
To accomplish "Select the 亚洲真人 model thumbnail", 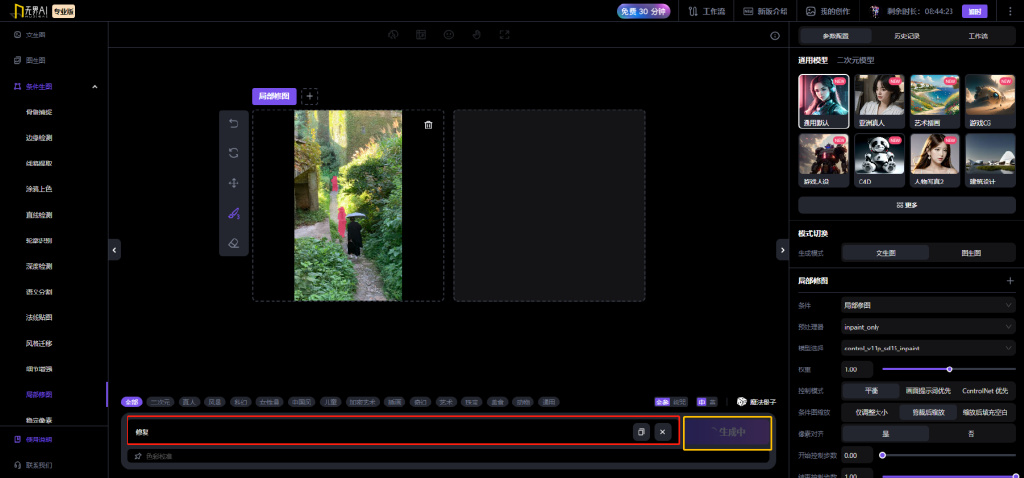I will [x=880, y=101].
